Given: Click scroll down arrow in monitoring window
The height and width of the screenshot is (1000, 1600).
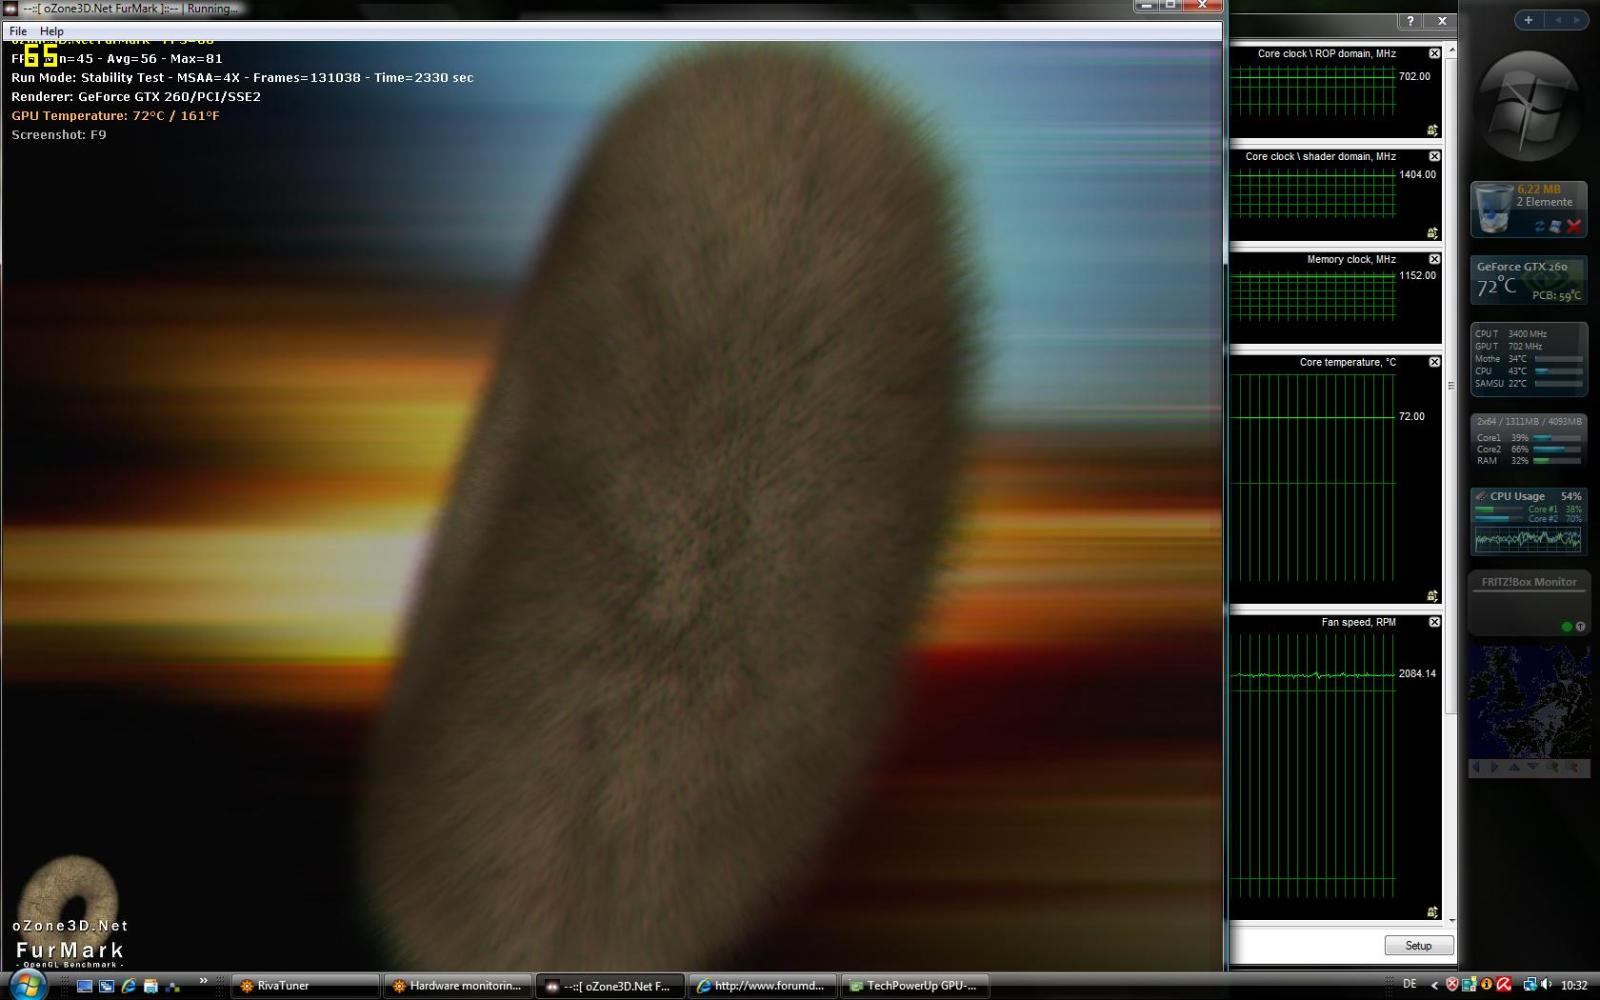Looking at the screenshot, I should 1451,921.
